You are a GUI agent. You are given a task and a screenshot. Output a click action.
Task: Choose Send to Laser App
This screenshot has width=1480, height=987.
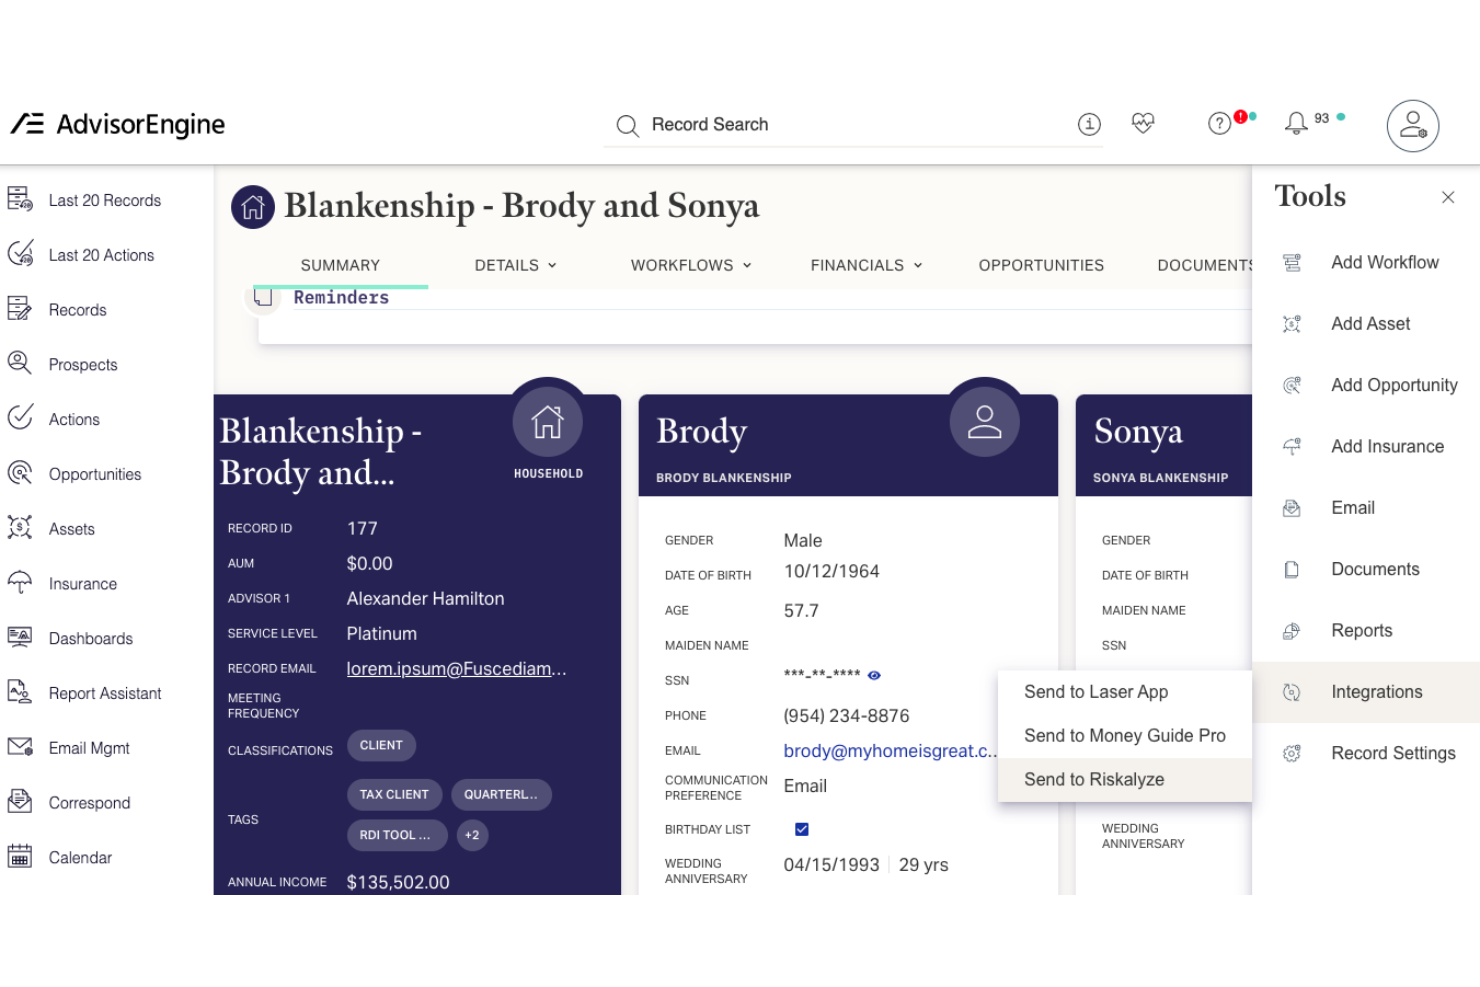(1125, 692)
